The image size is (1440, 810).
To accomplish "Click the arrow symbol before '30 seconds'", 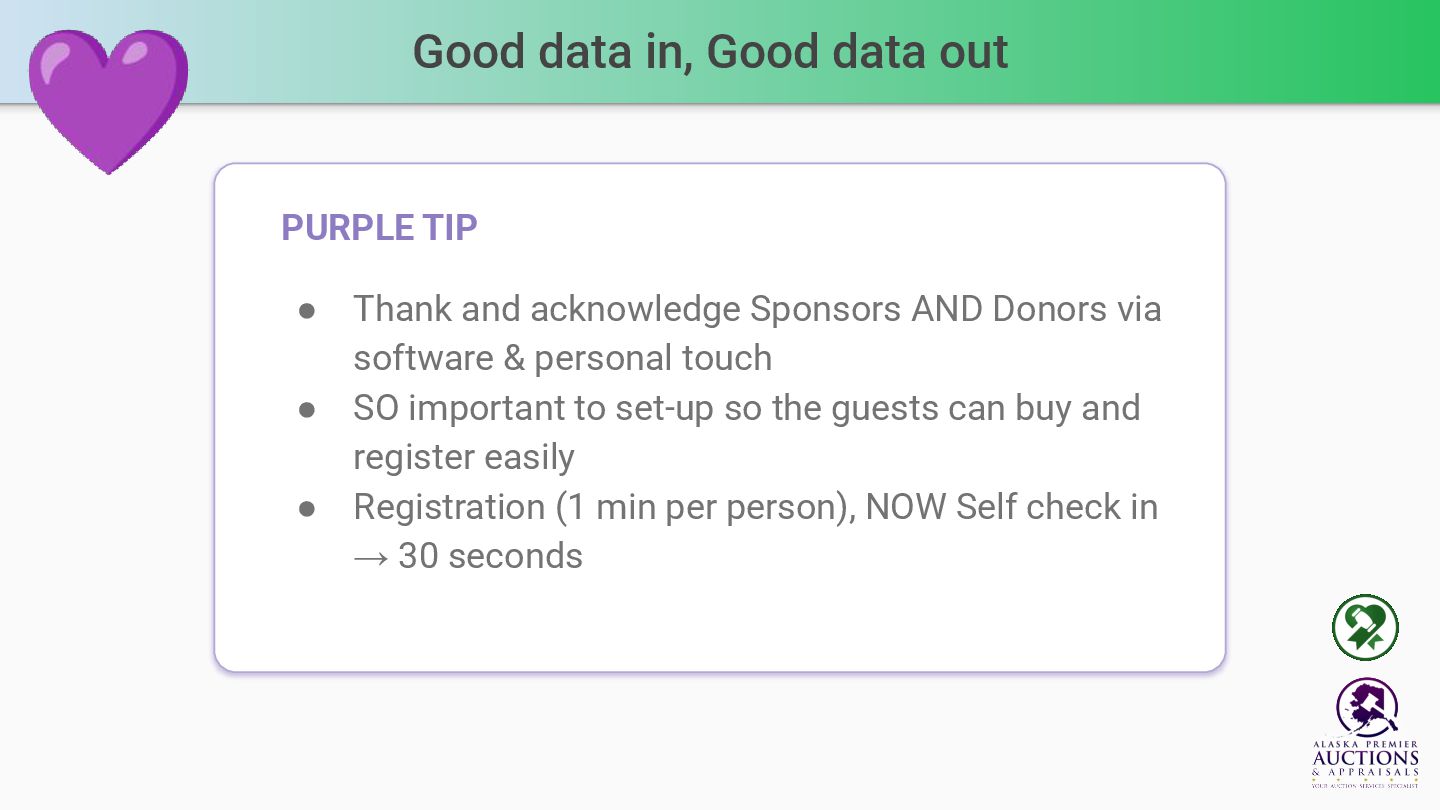I will click(x=370, y=556).
